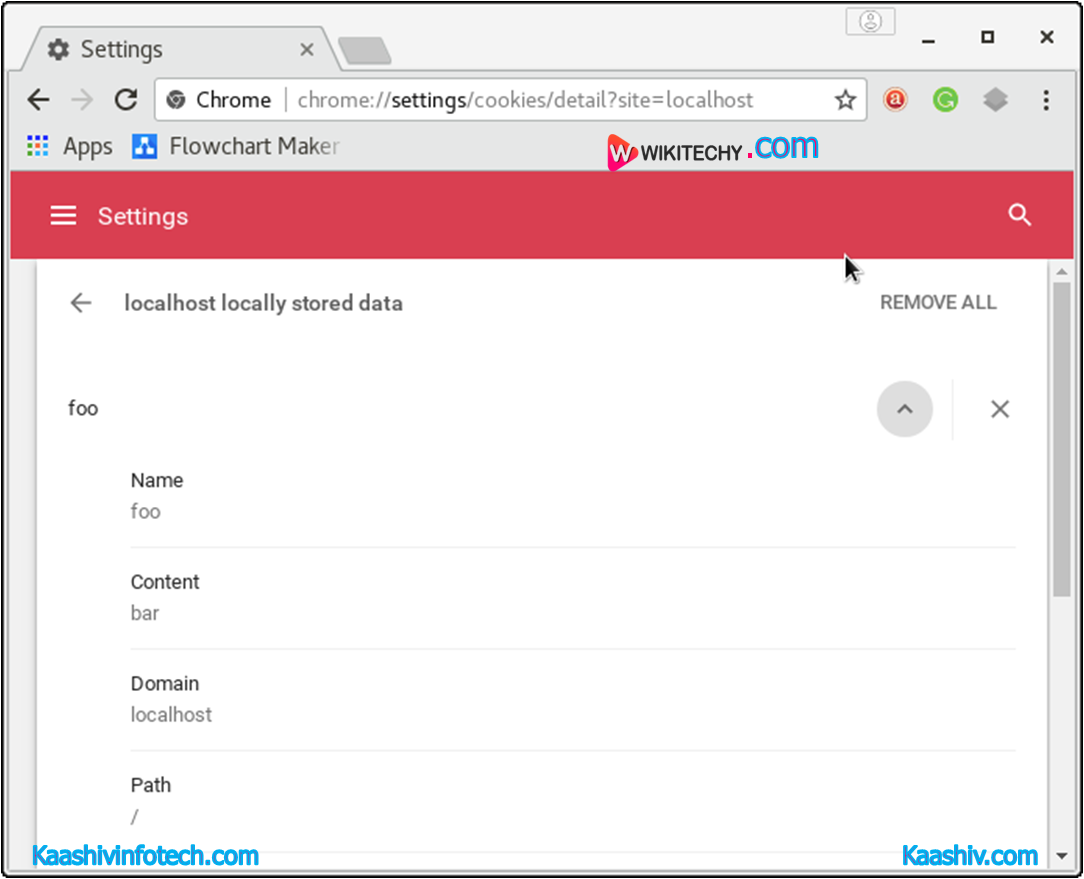Collapse the foo cookie details
Screen dimensions: 1084x879
[904, 409]
